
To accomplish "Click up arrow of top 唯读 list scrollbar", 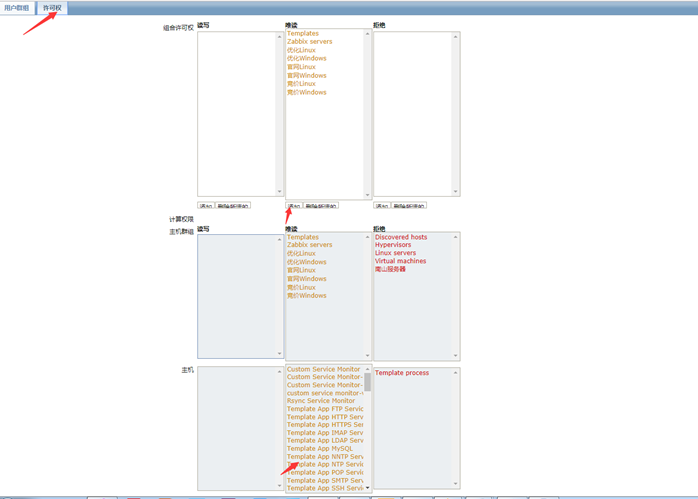I will coord(367,35).
